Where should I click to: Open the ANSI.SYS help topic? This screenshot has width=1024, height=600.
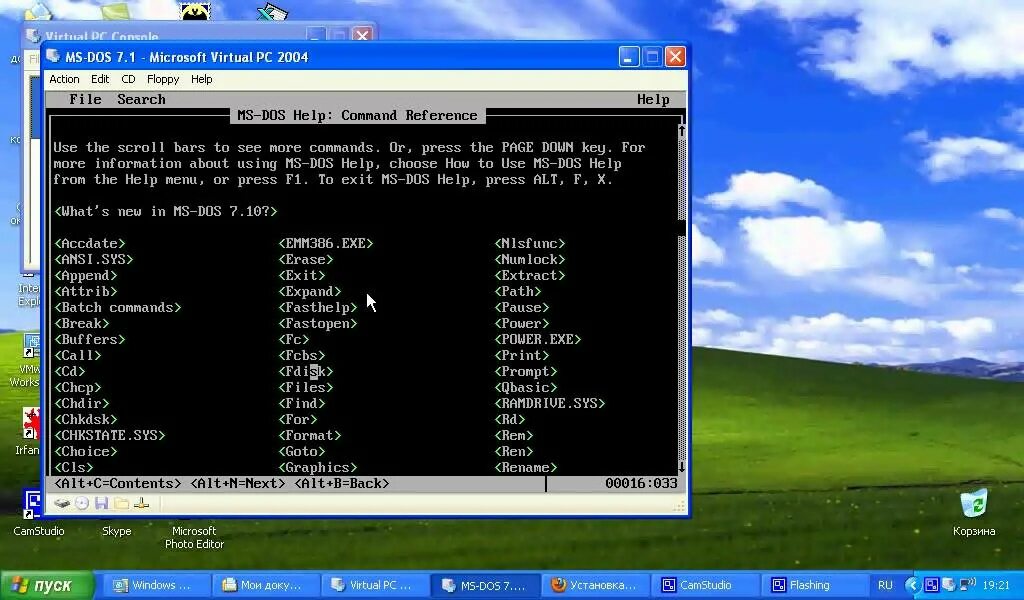point(93,259)
